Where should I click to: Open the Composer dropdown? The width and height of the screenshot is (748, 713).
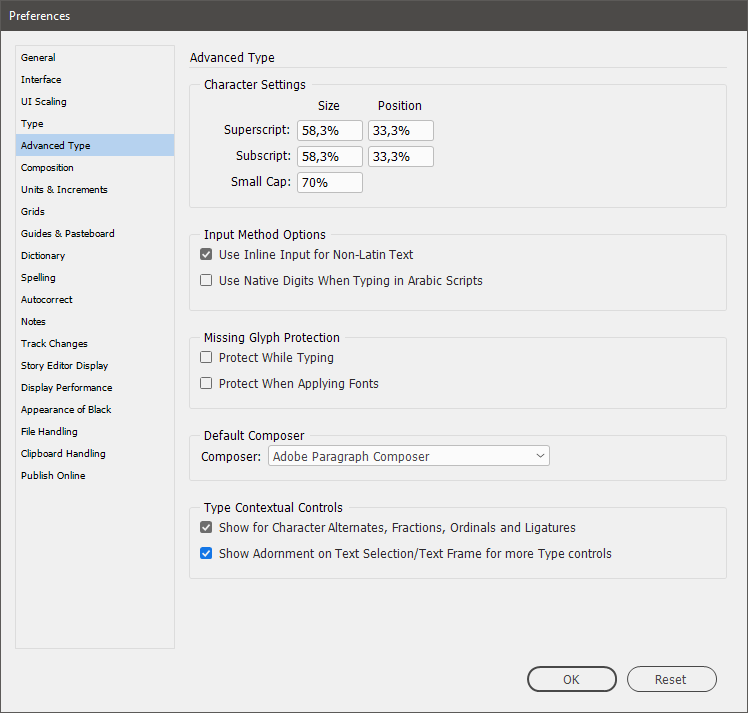[409, 457]
